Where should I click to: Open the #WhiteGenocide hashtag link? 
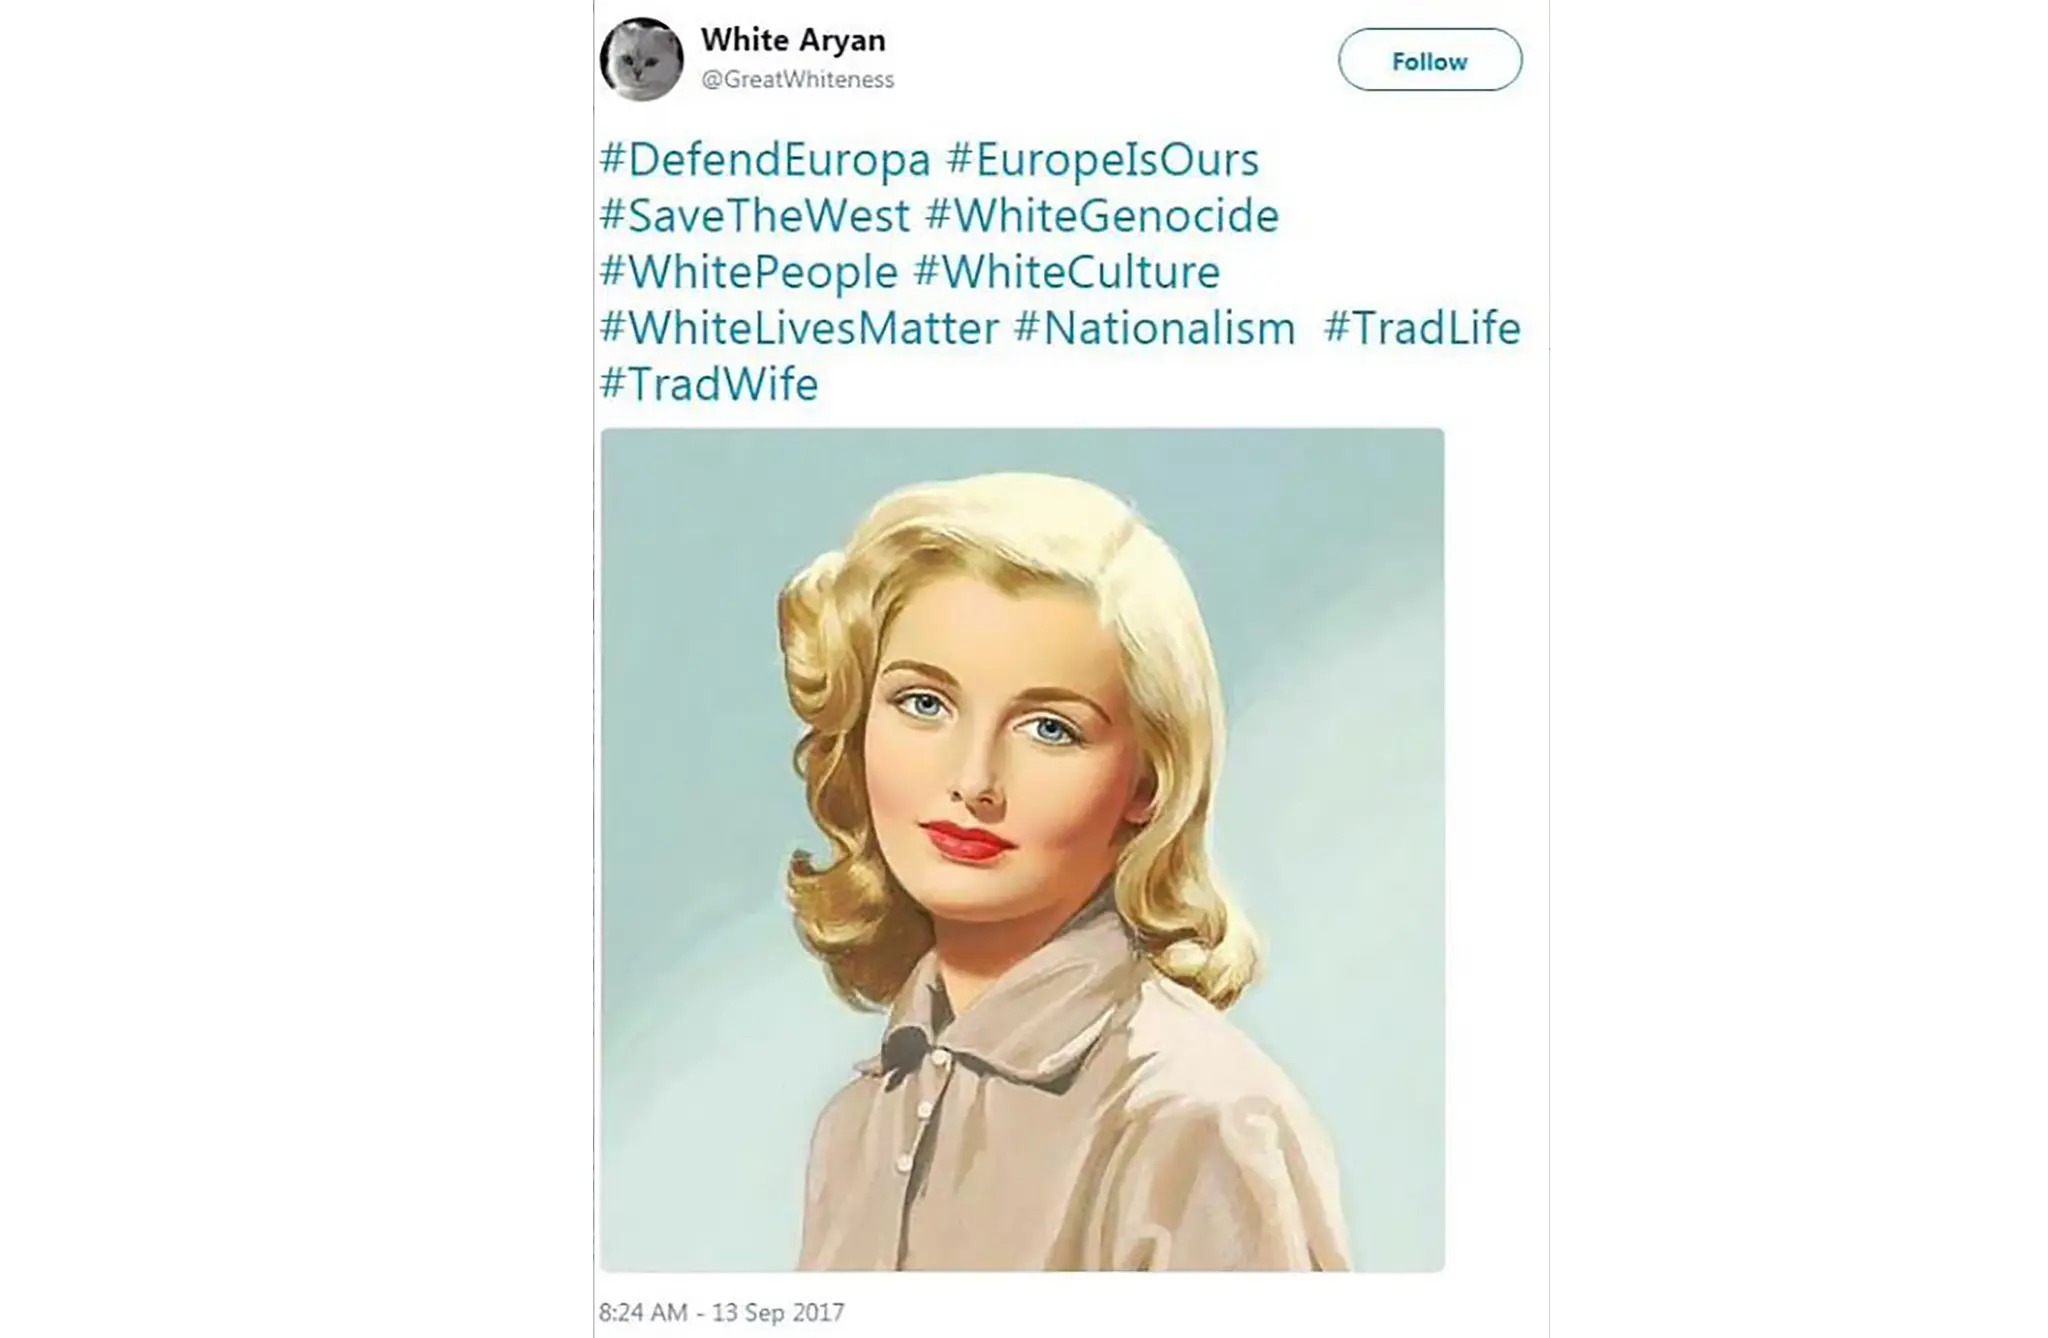click(x=1102, y=216)
